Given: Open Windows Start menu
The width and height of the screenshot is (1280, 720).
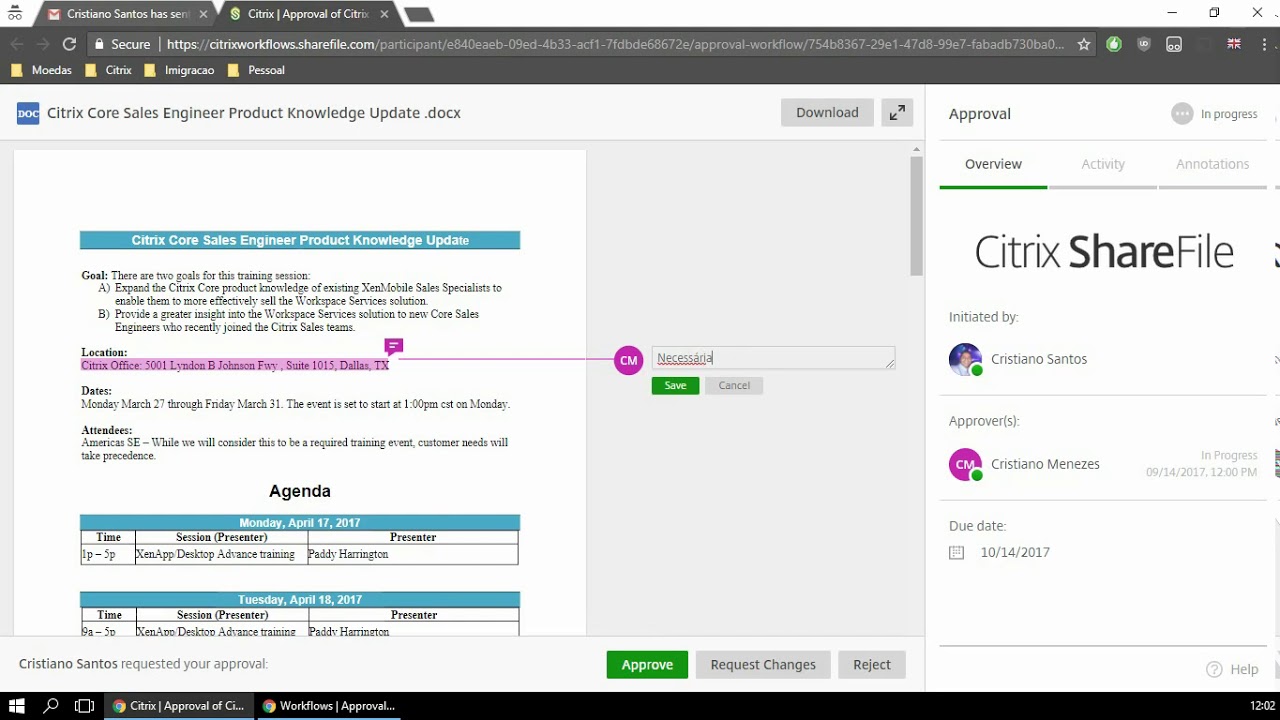Looking at the screenshot, I should (17, 706).
